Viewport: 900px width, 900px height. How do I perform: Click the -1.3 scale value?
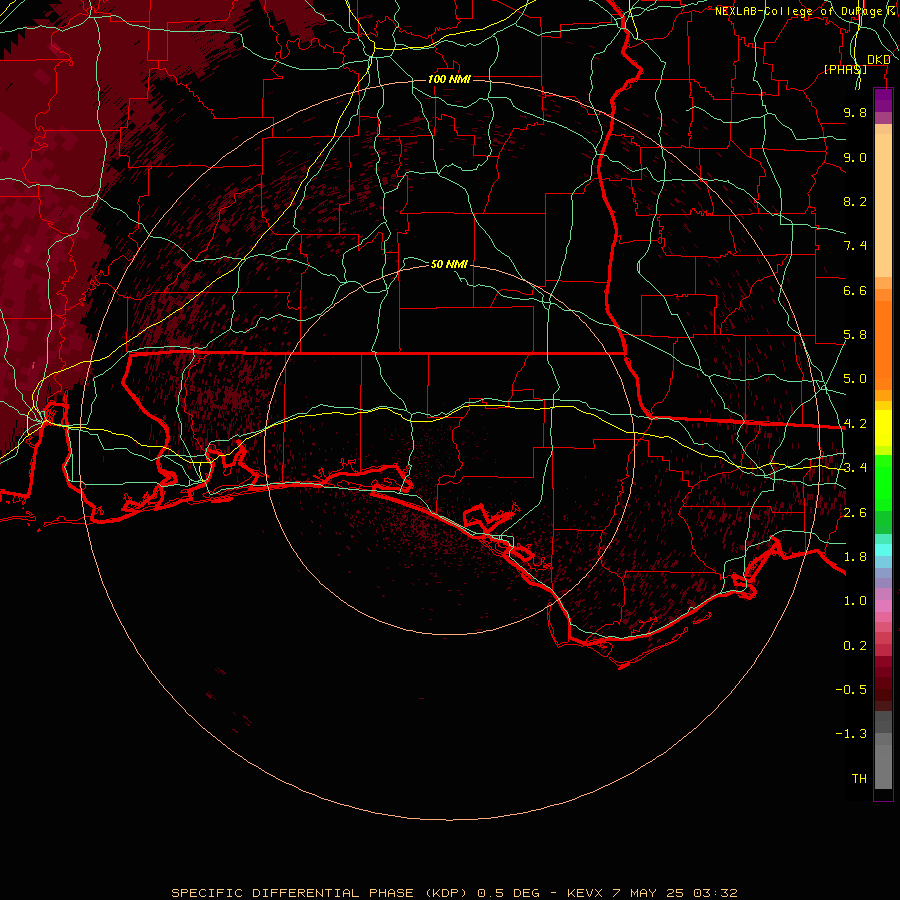[x=851, y=734]
